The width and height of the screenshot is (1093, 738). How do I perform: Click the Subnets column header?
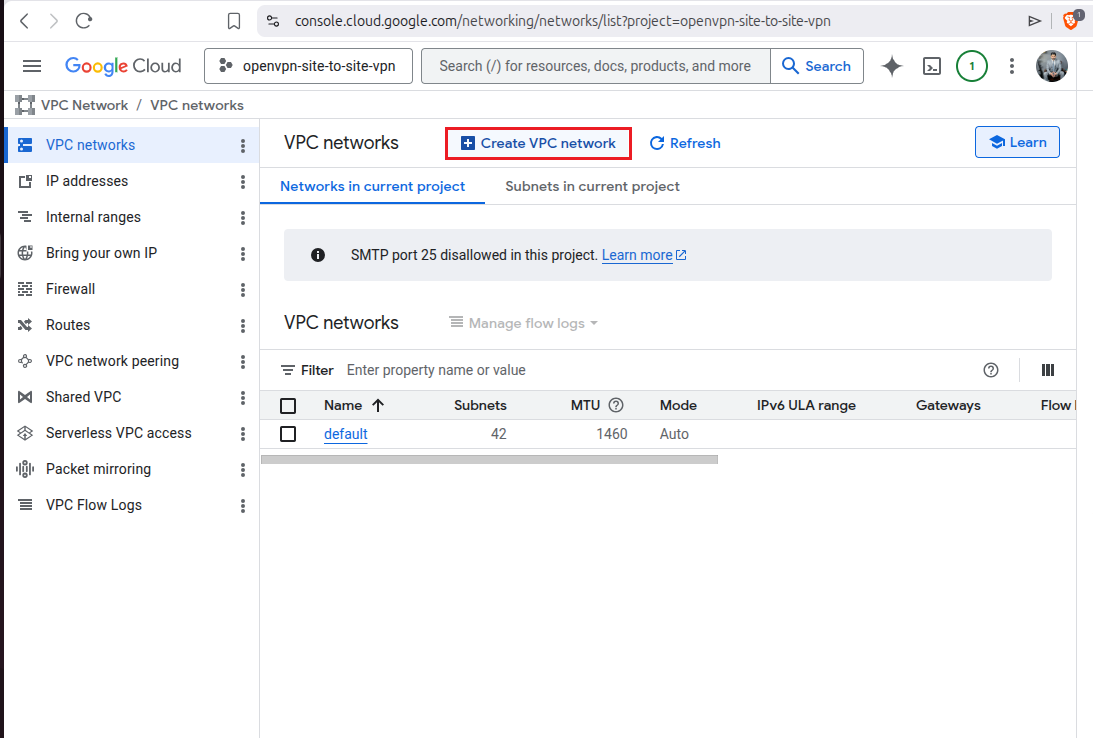(480, 406)
